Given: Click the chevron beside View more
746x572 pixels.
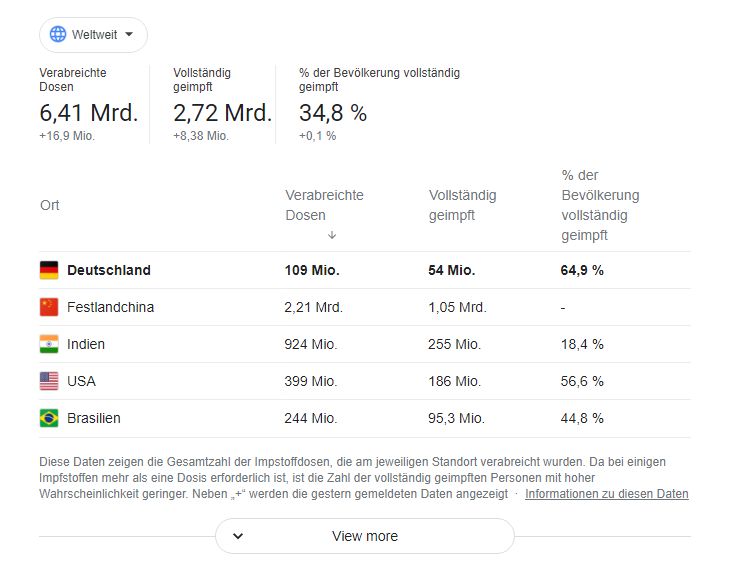Looking at the screenshot, I should click(x=238, y=536).
